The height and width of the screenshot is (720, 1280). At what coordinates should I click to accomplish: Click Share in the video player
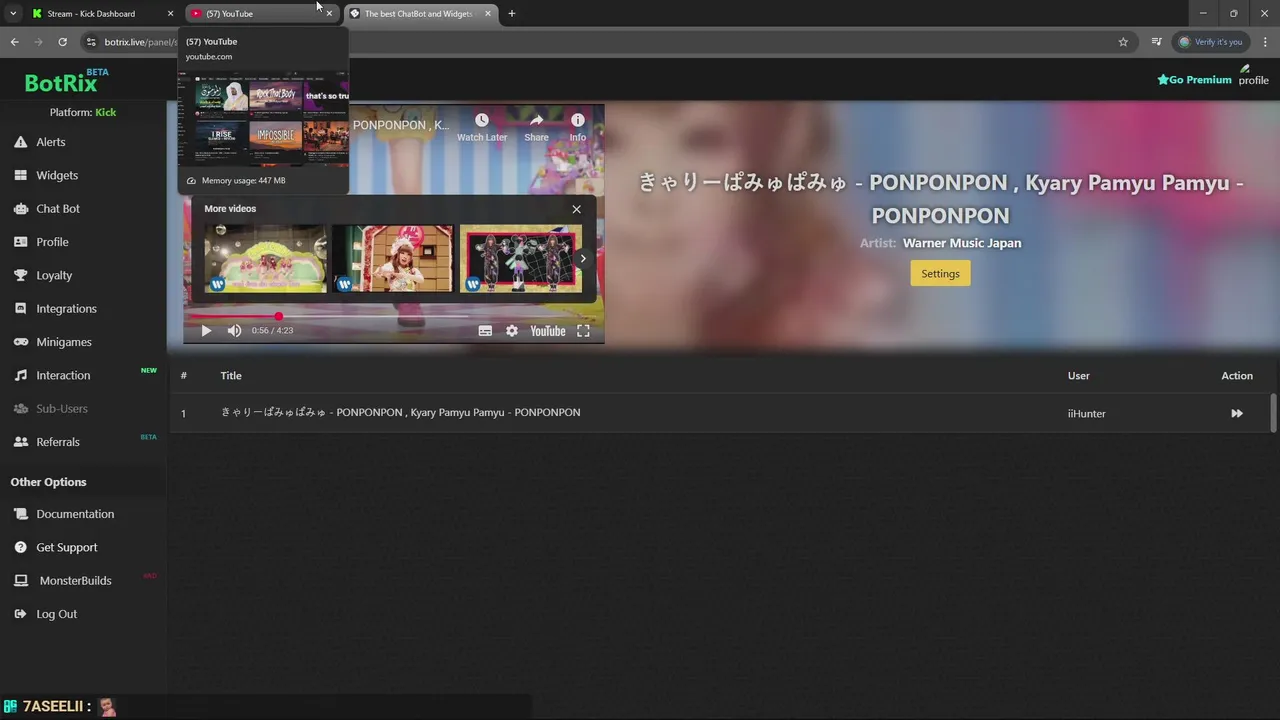coord(536,127)
